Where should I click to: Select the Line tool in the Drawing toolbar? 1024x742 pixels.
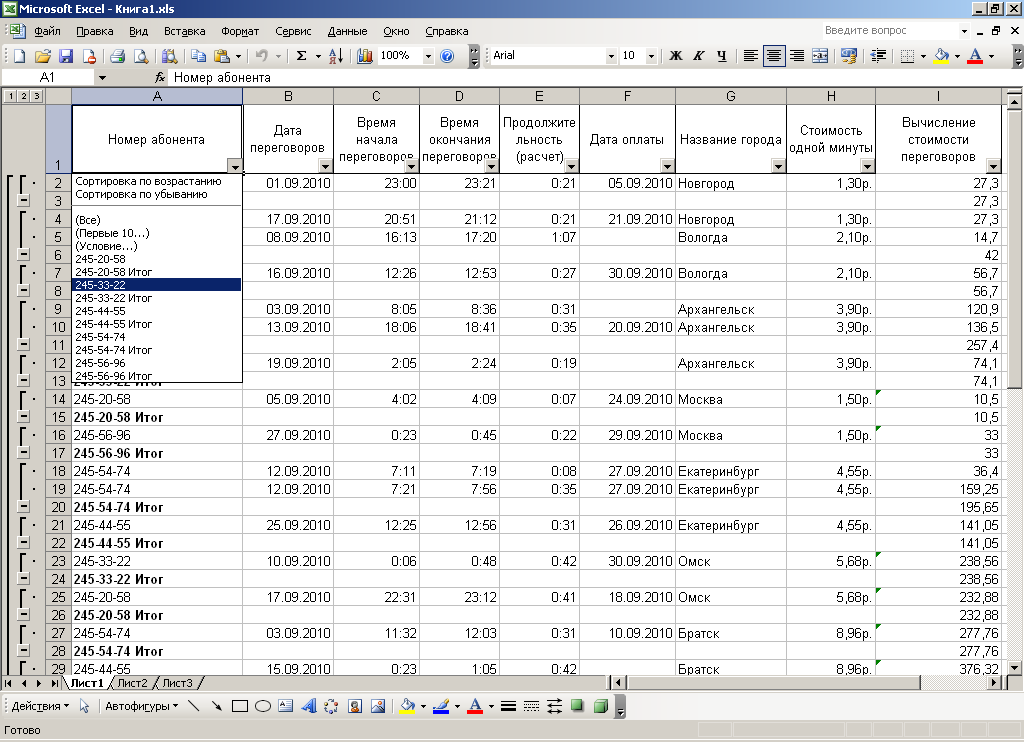pyautogui.click(x=193, y=706)
